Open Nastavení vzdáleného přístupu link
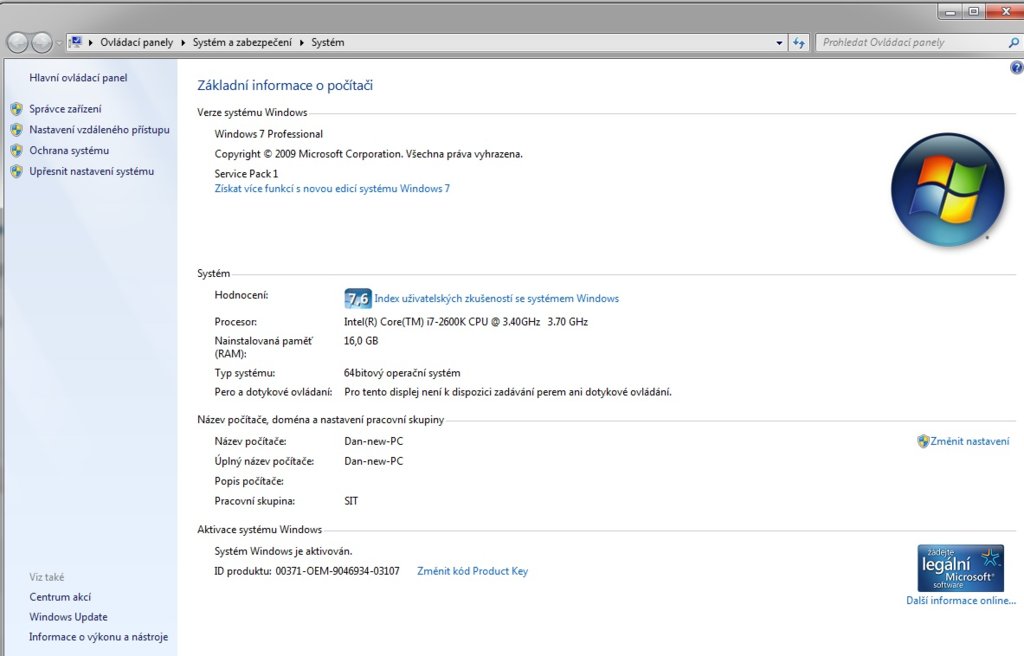This screenshot has height=656, width=1024. tap(99, 130)
